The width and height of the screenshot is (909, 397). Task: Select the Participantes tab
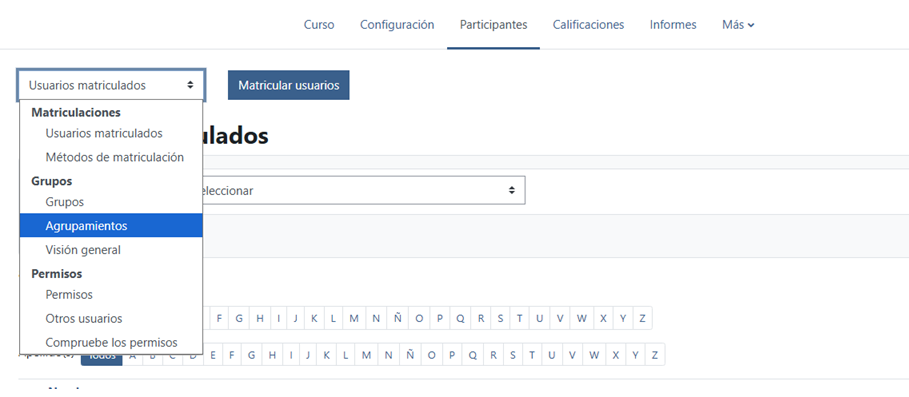pyautogui.click(x=493, y=25)
